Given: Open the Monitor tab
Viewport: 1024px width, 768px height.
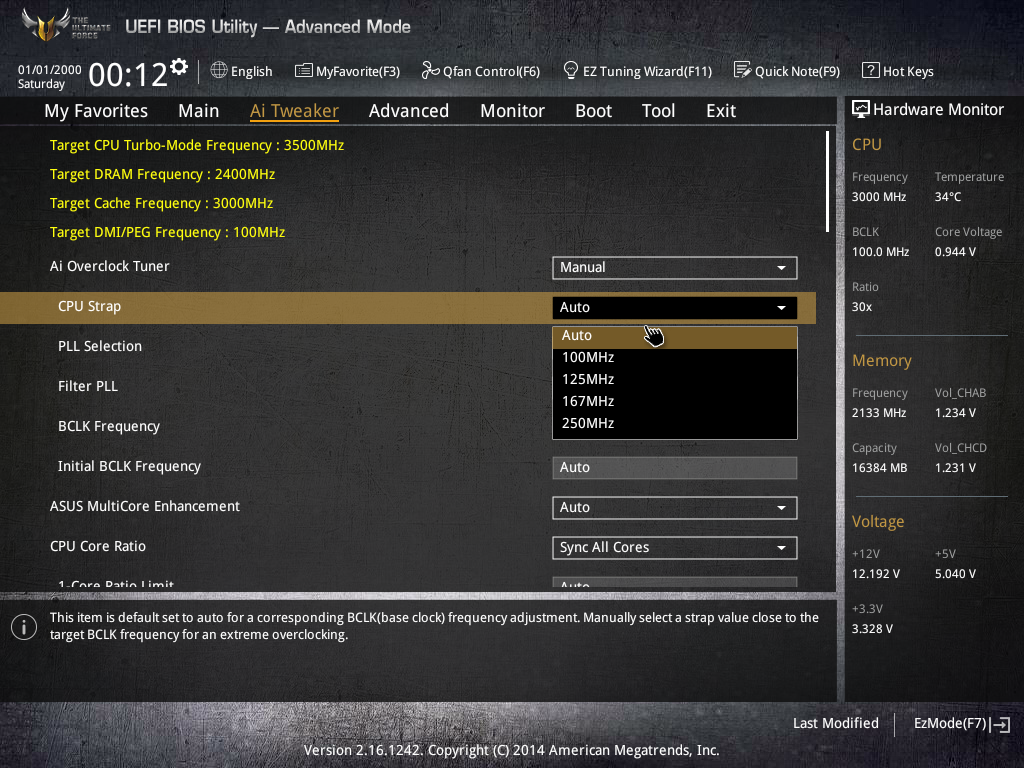Looking at the screenshot, I should (x=512, y=110).
